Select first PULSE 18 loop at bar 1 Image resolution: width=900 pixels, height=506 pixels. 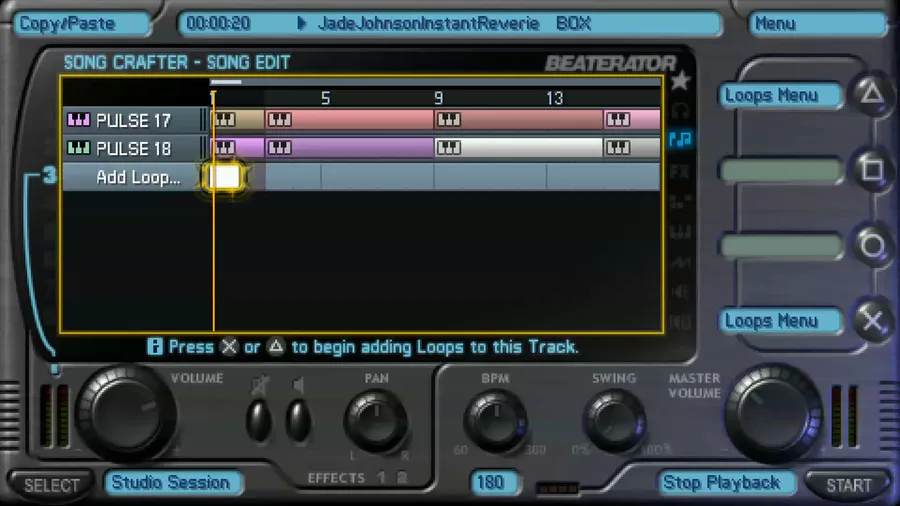tap(237, 147)
